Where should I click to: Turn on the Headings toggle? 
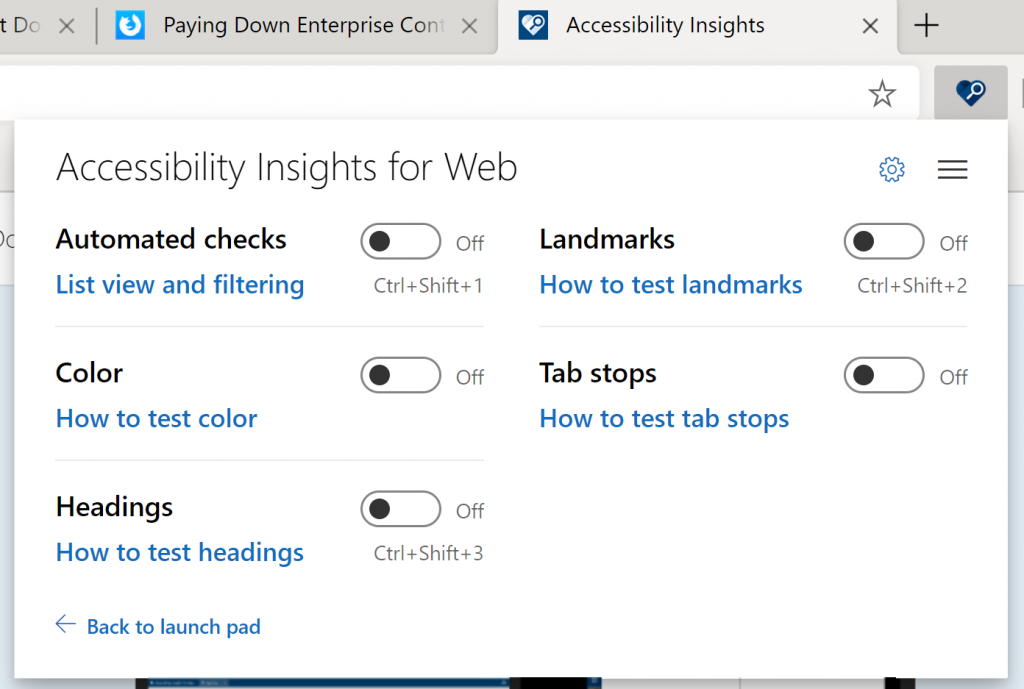pos(400,509)
